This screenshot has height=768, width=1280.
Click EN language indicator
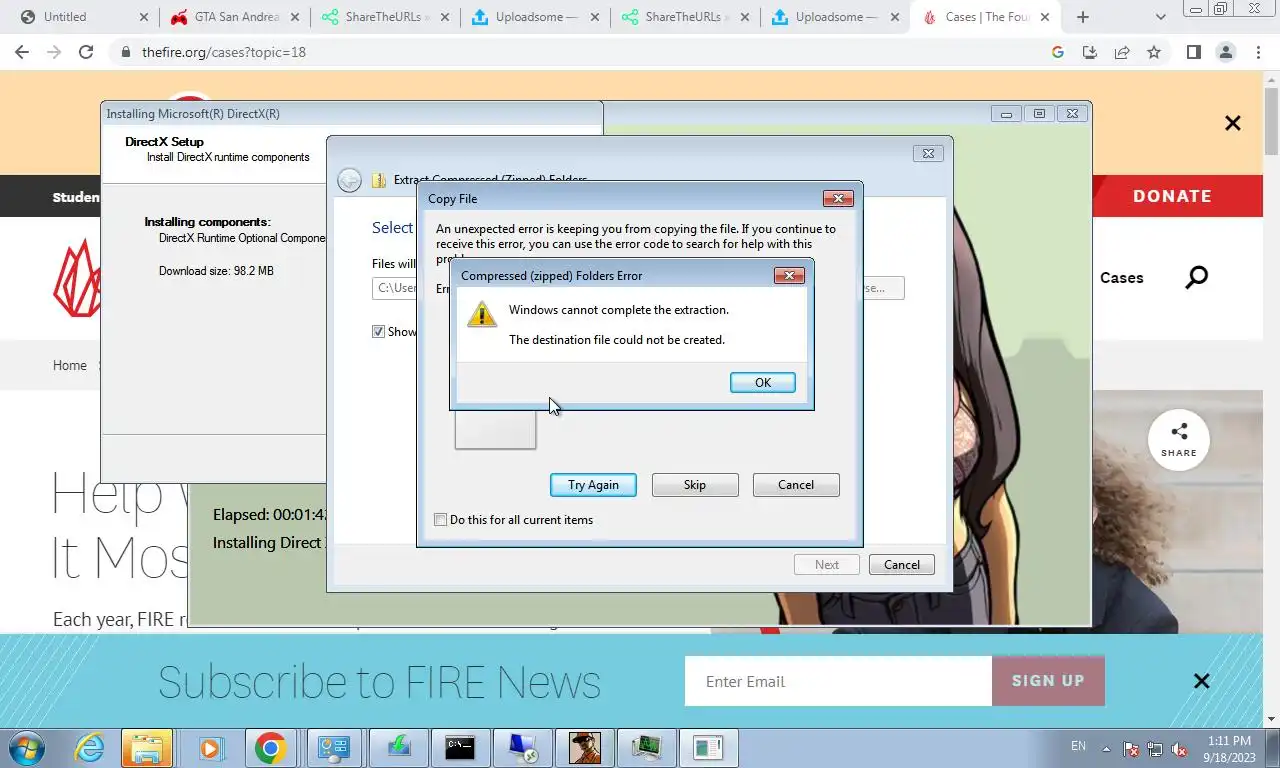(1078, 746)
